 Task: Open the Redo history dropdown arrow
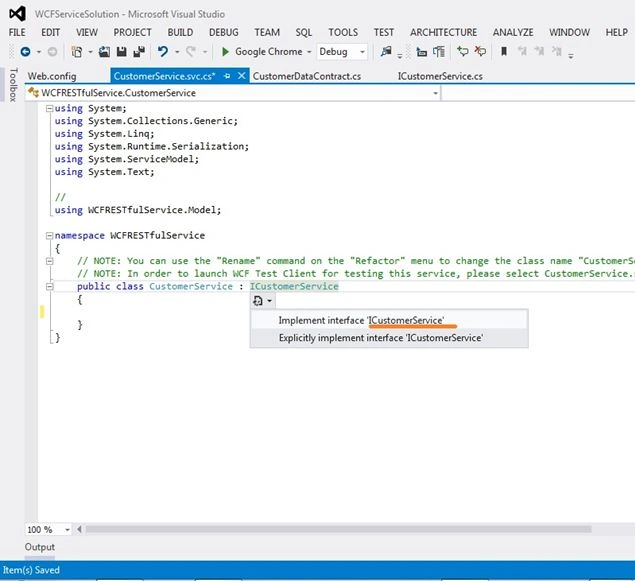pyautogui.click(x=205, y=52)
